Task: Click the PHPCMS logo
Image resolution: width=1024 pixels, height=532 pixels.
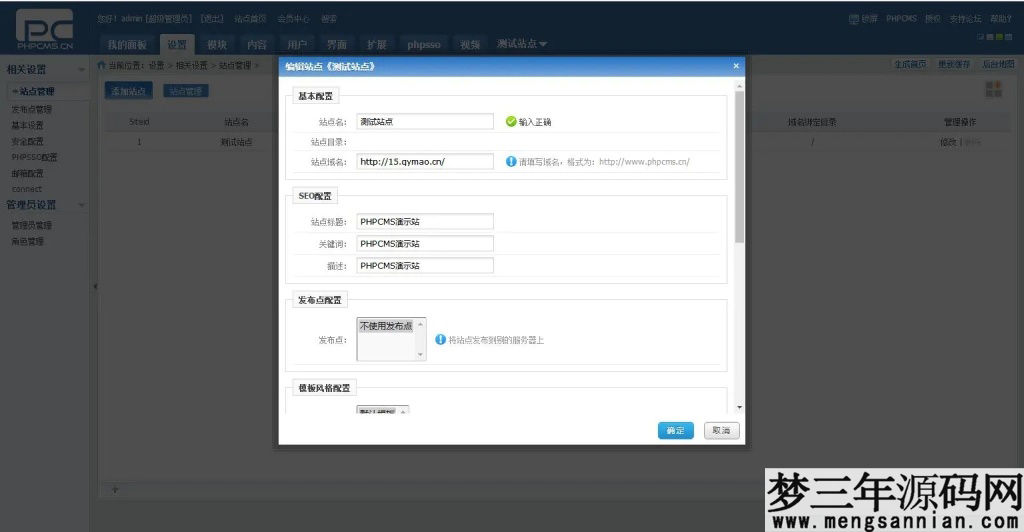Action: pos(44,30)
